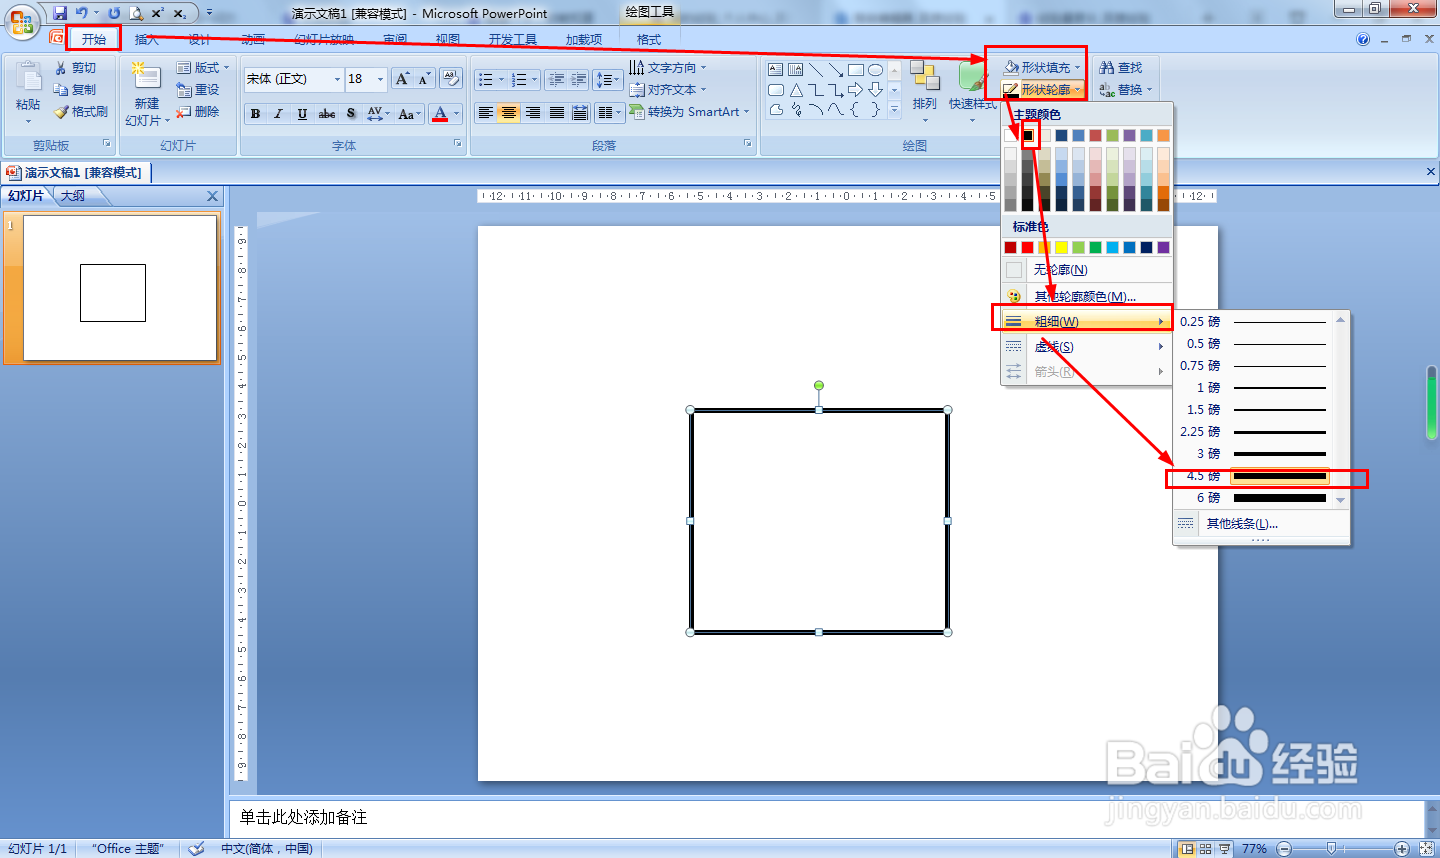The width and height of the screenshot is (1440, 858).
Task: Save the presentation from quick access toolbar
Action: [60, 13]
